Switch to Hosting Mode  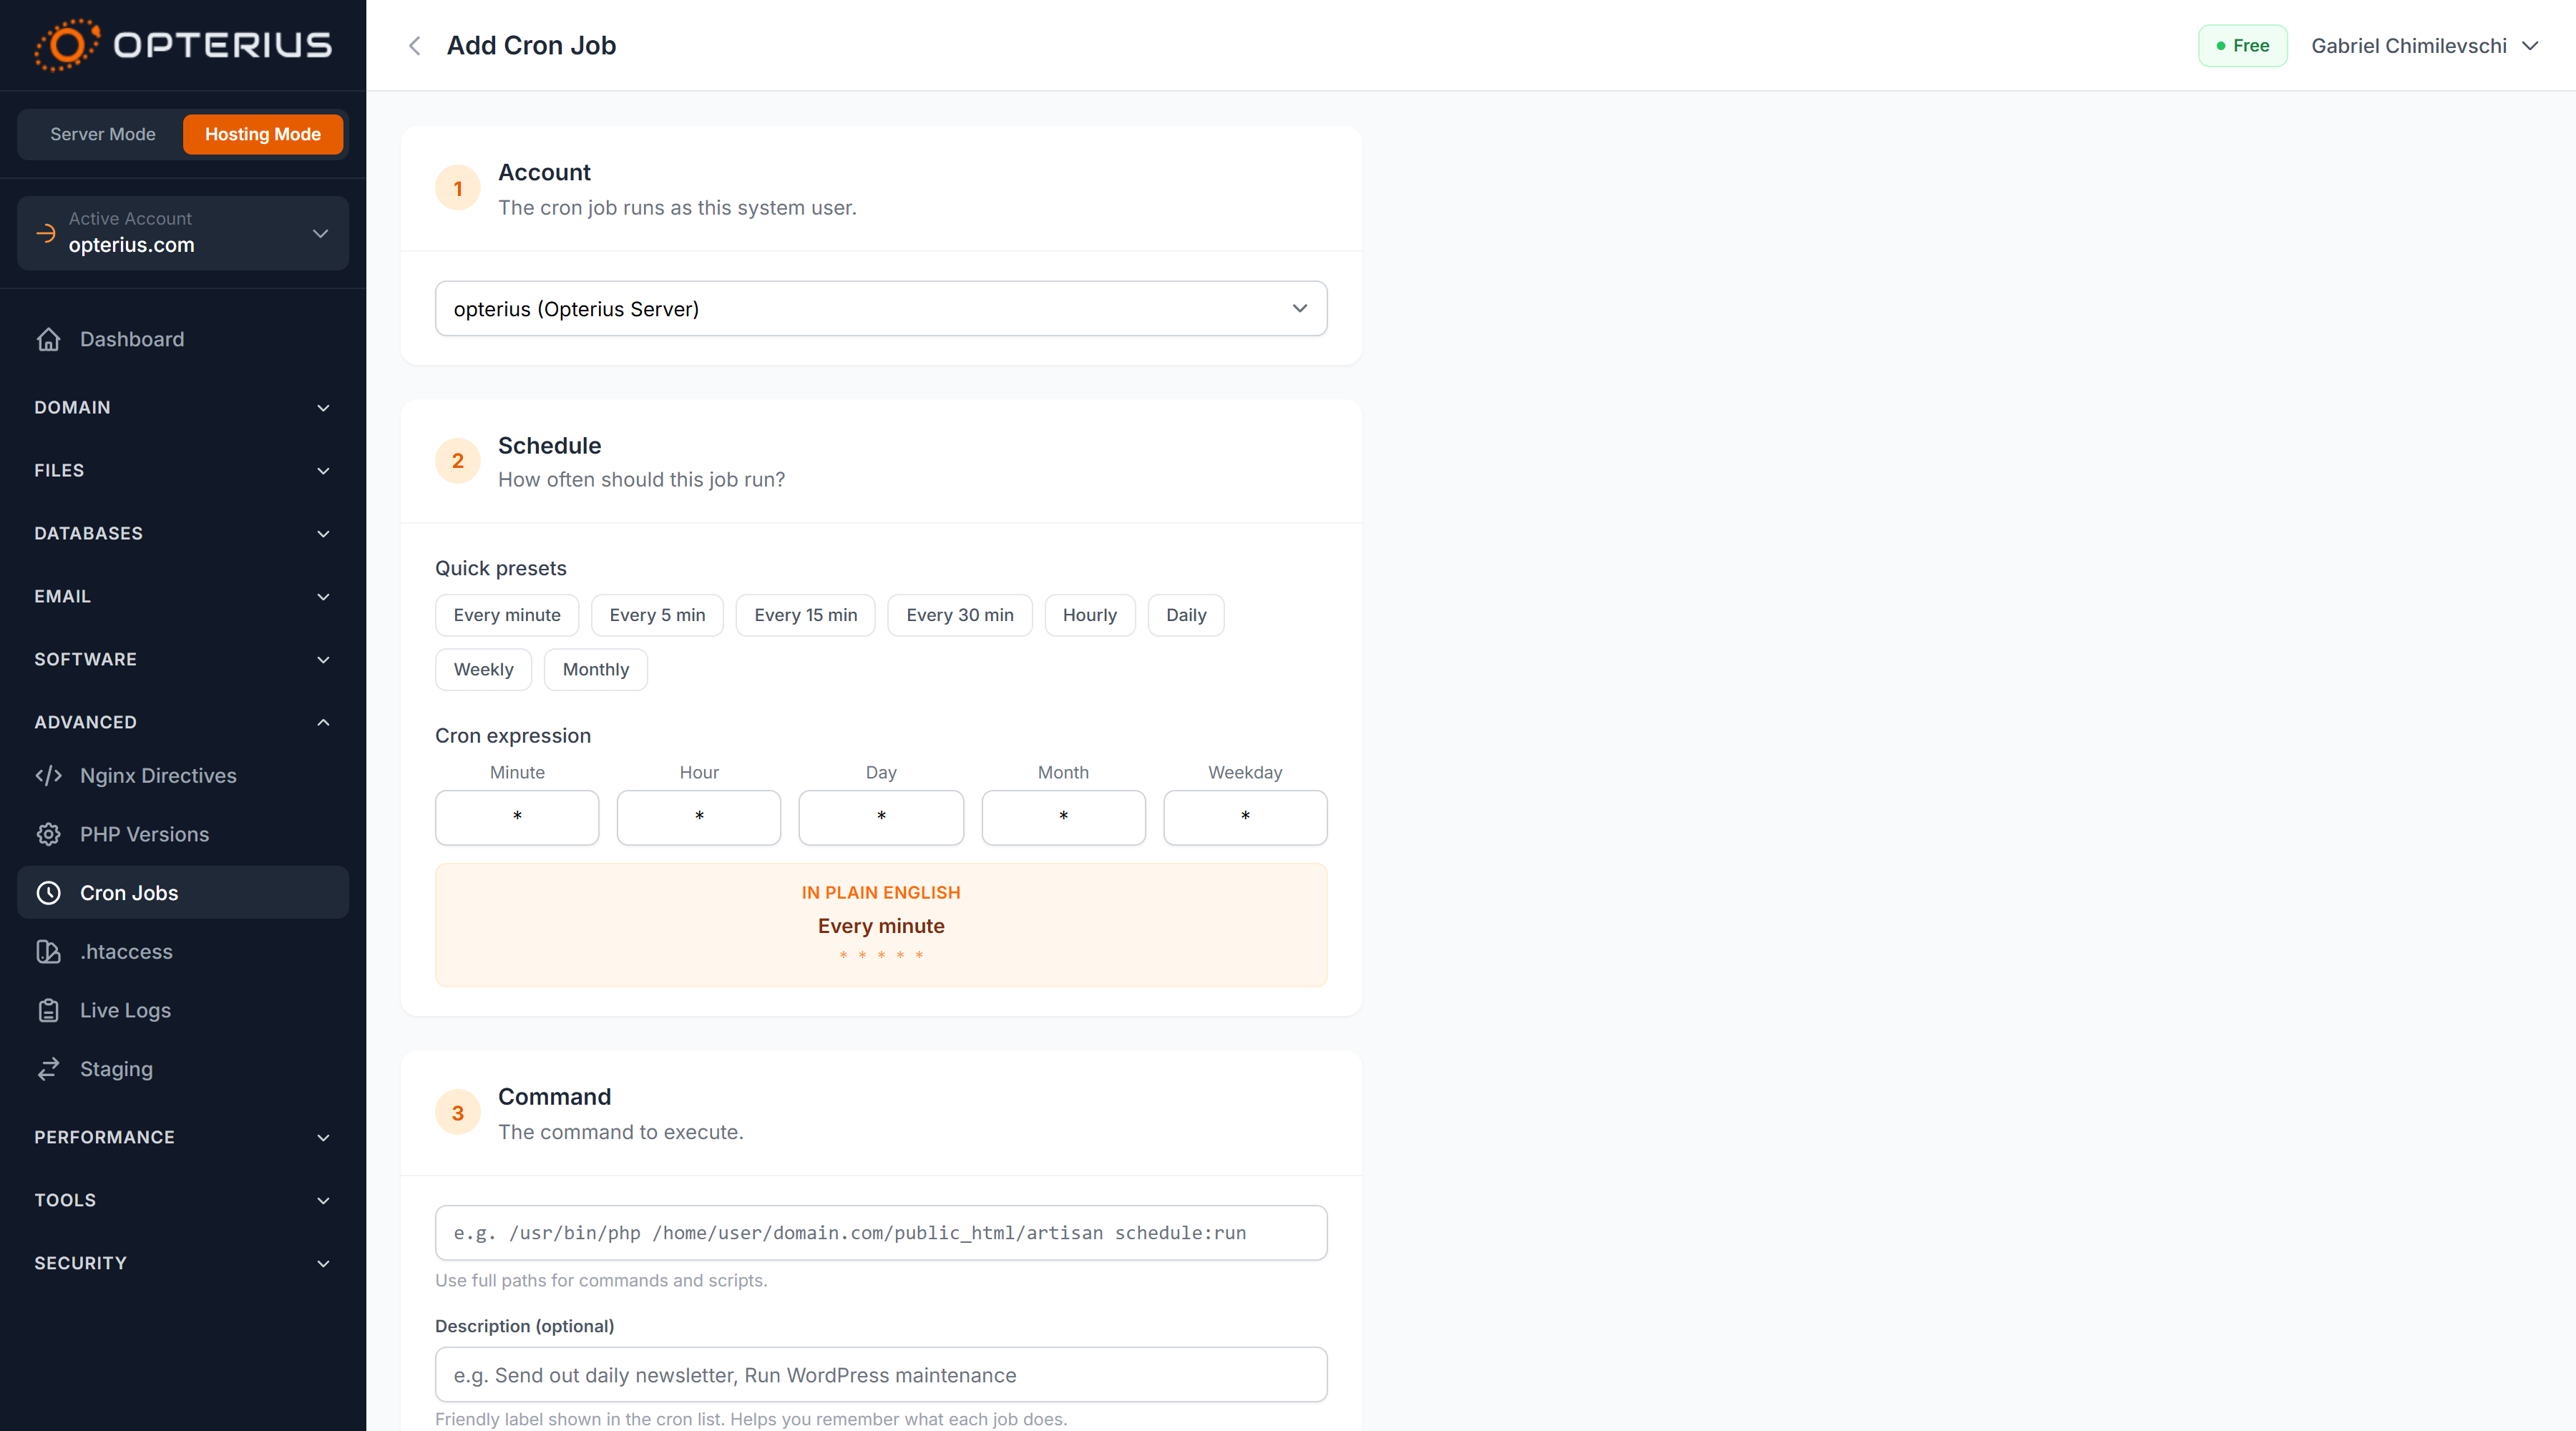point(263,134)
